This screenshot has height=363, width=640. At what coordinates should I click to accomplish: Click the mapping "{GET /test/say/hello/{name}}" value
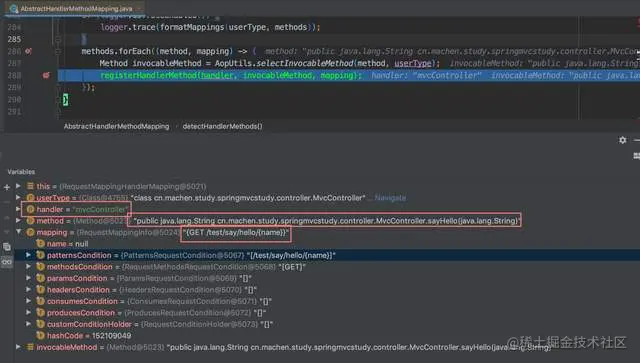(x=236, y=232)
